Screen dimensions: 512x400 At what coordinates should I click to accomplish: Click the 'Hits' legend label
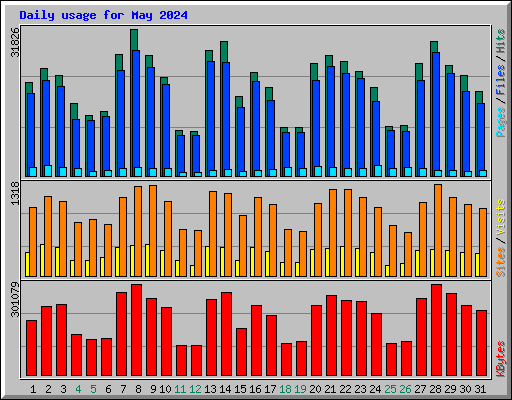point(501,41)
